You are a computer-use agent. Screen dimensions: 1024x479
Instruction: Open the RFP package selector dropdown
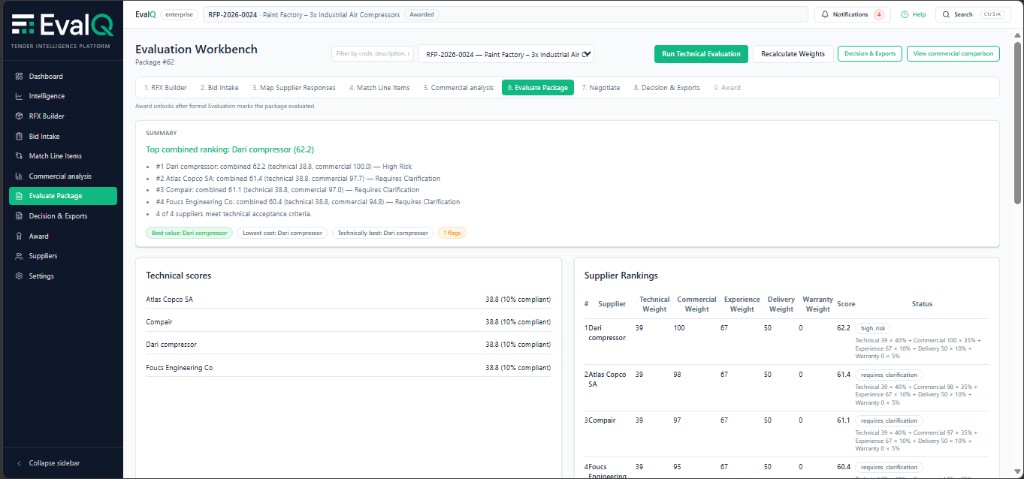[x=506, y=54]
